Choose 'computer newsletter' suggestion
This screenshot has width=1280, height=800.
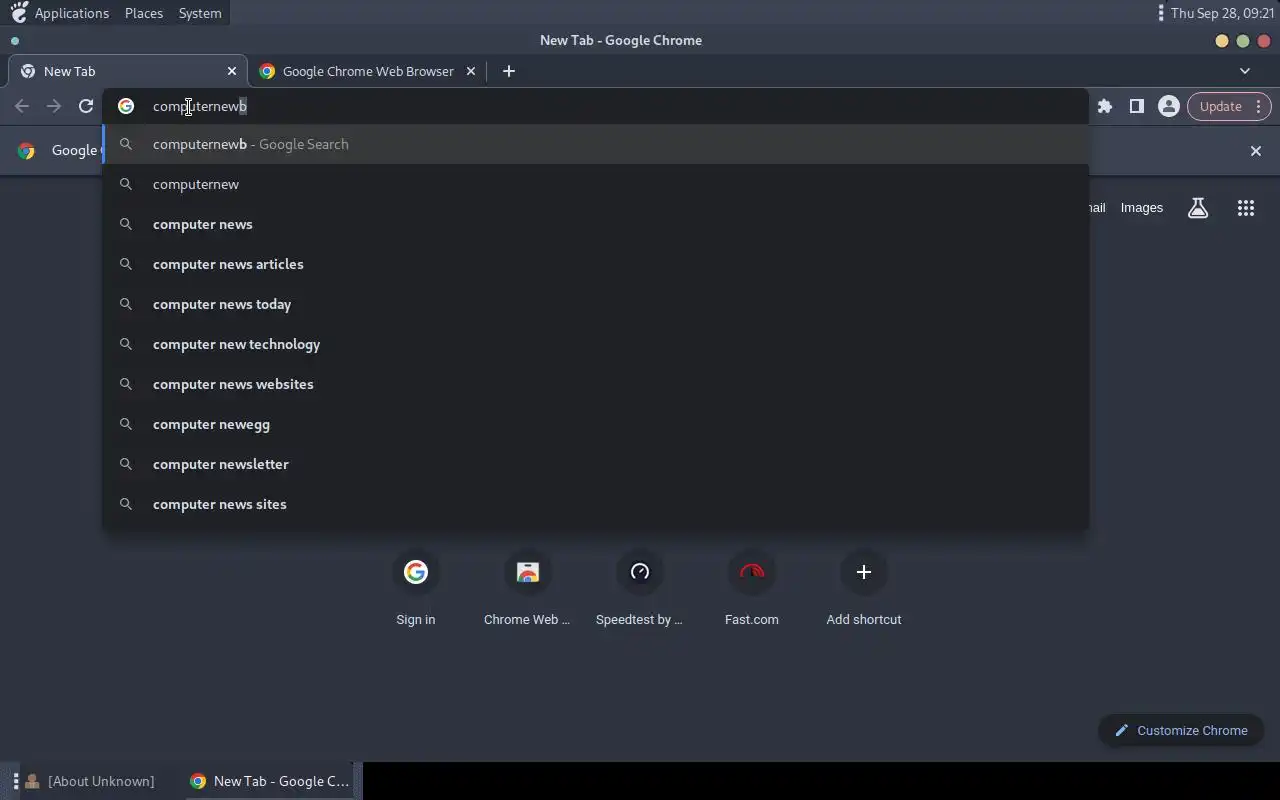pyautogui.click(x=595, y=464)
